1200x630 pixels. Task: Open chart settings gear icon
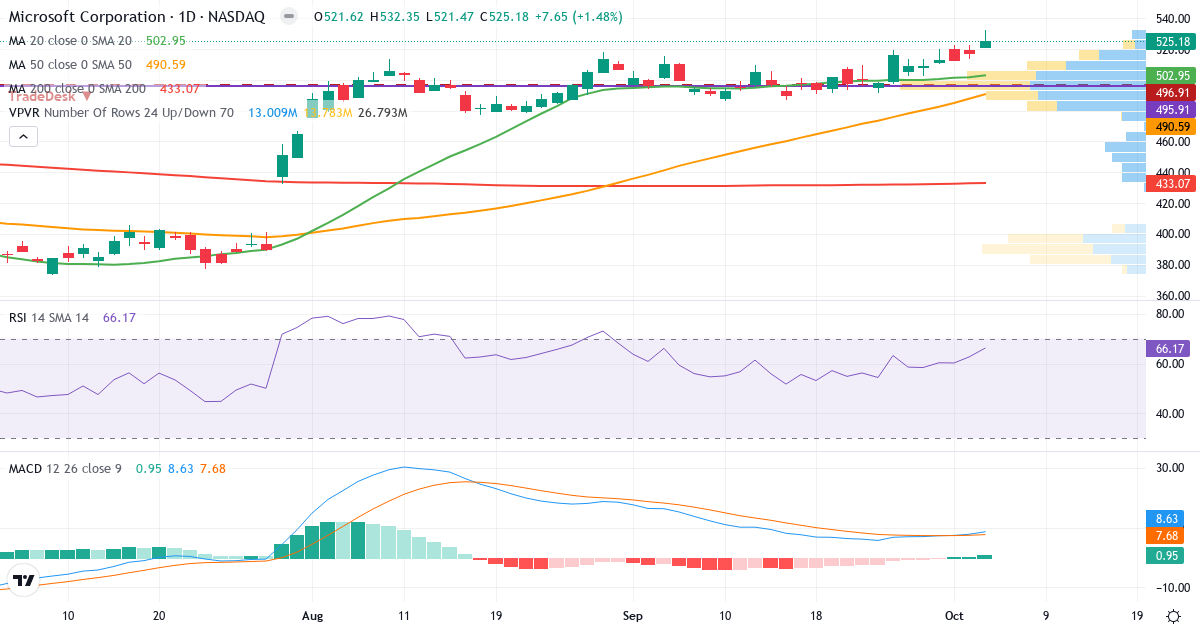pos(1172,616)
